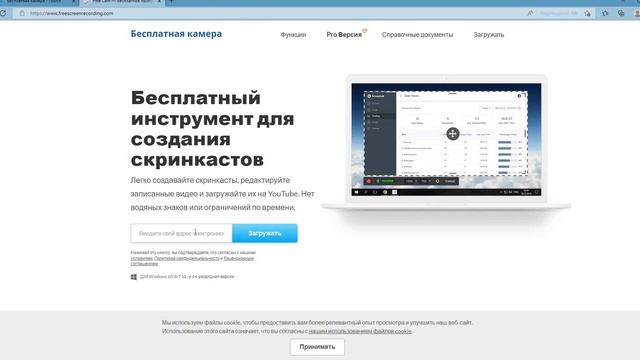Open the browser favorites star icon

[x=605, y=13]
